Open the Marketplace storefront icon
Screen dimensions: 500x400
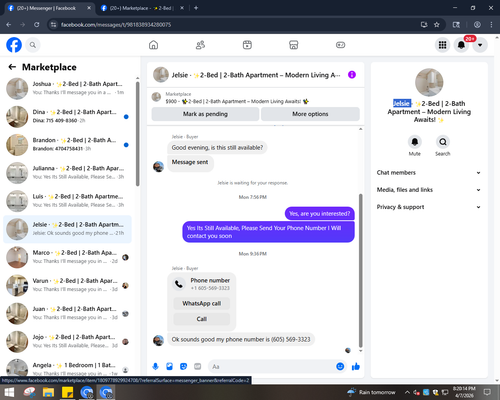294,45
